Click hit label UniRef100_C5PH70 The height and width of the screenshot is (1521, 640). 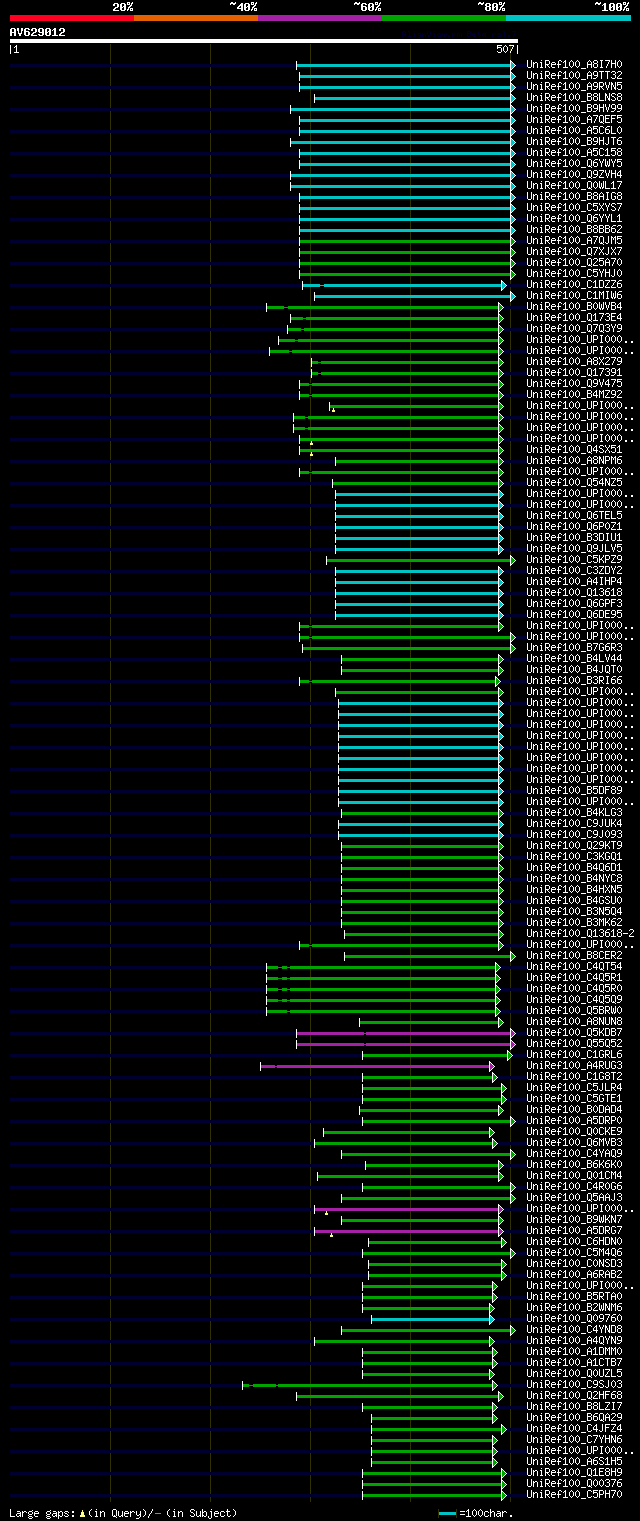coord(574,1495)
